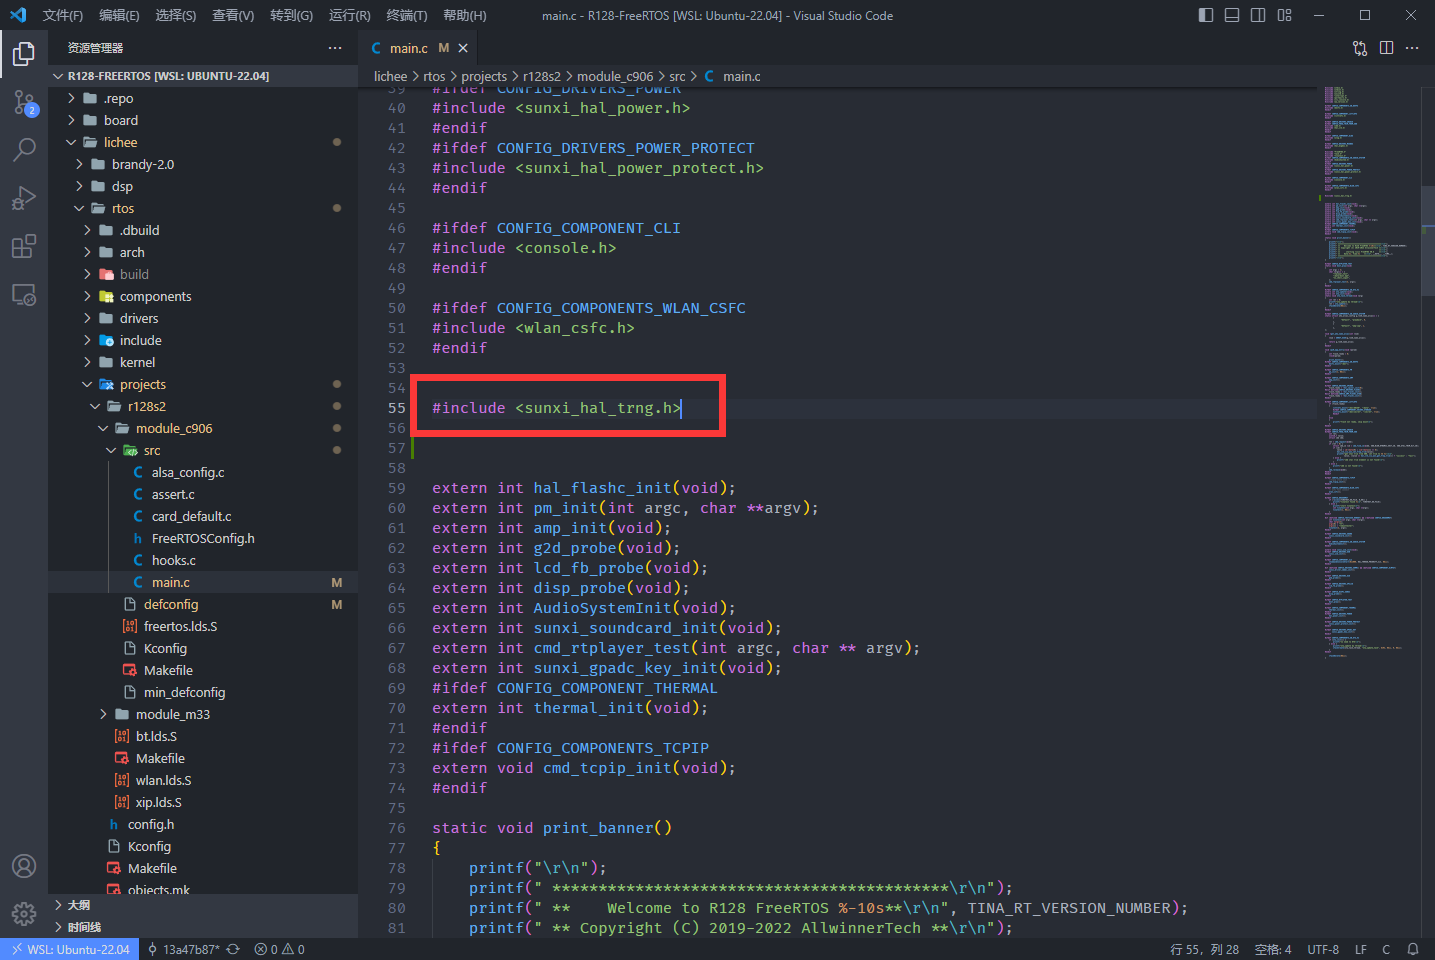Open the Extensions view
1435x960 pixels.
click(x=24, y=246)
